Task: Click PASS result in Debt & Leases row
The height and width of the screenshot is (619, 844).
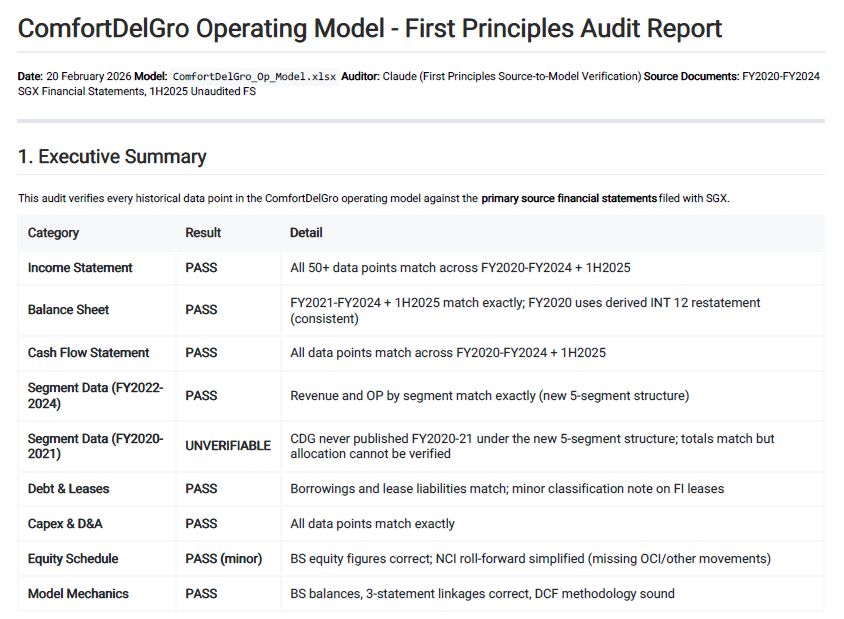Action: coord(201,489)
